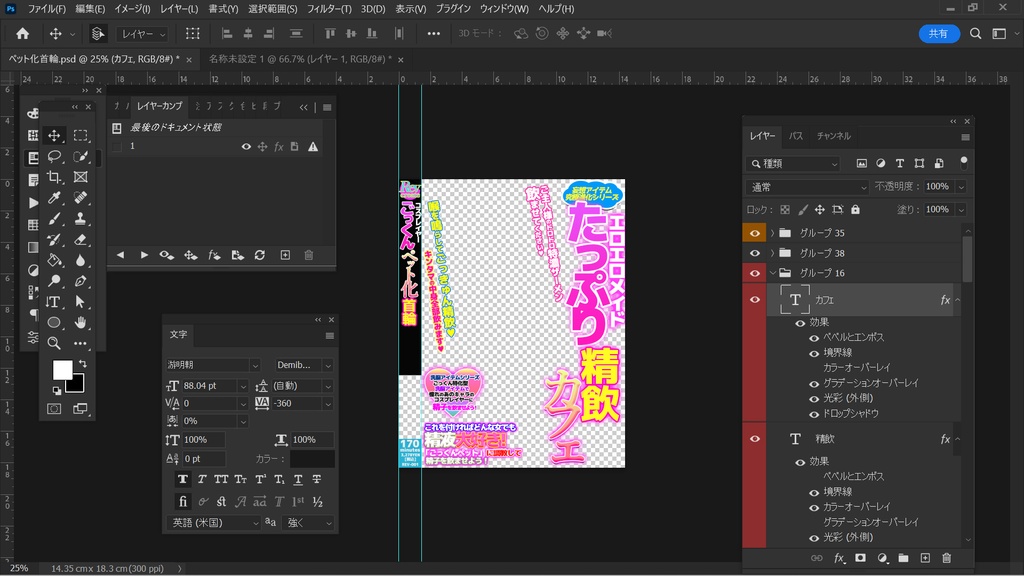
Task: Open the レイヤー(L) menu
Action: point(179,9)
